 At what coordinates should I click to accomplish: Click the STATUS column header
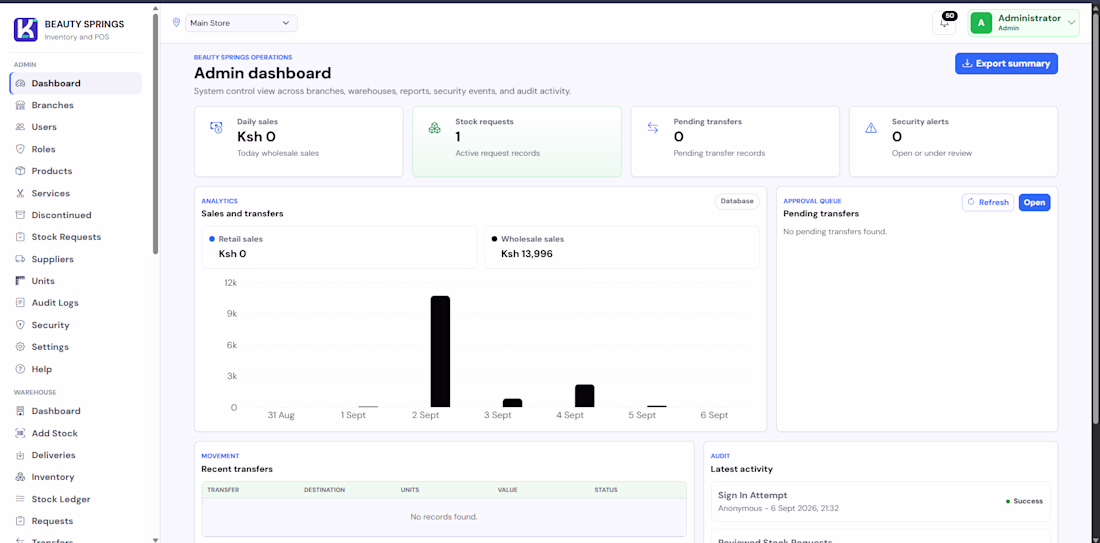606,490
